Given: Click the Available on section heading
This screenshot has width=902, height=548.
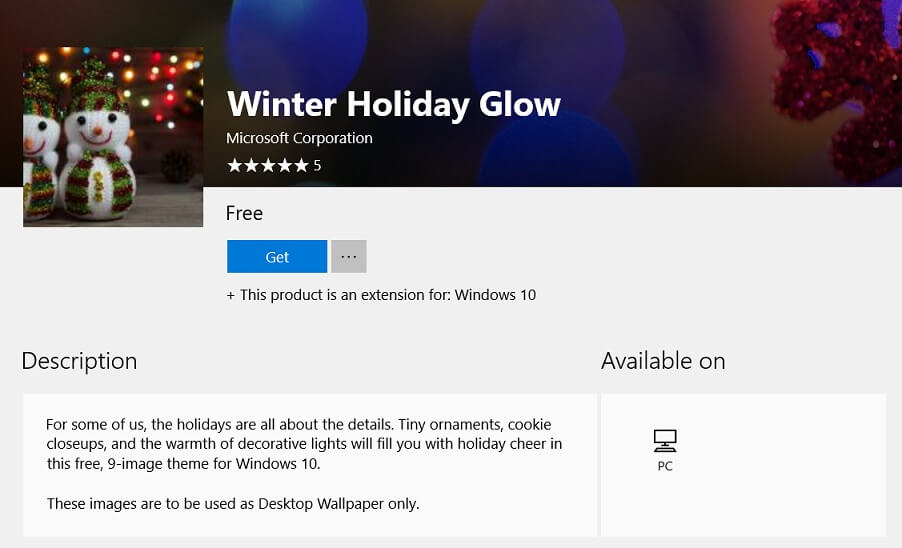Looking at the screenshot, I should point(663,361).
